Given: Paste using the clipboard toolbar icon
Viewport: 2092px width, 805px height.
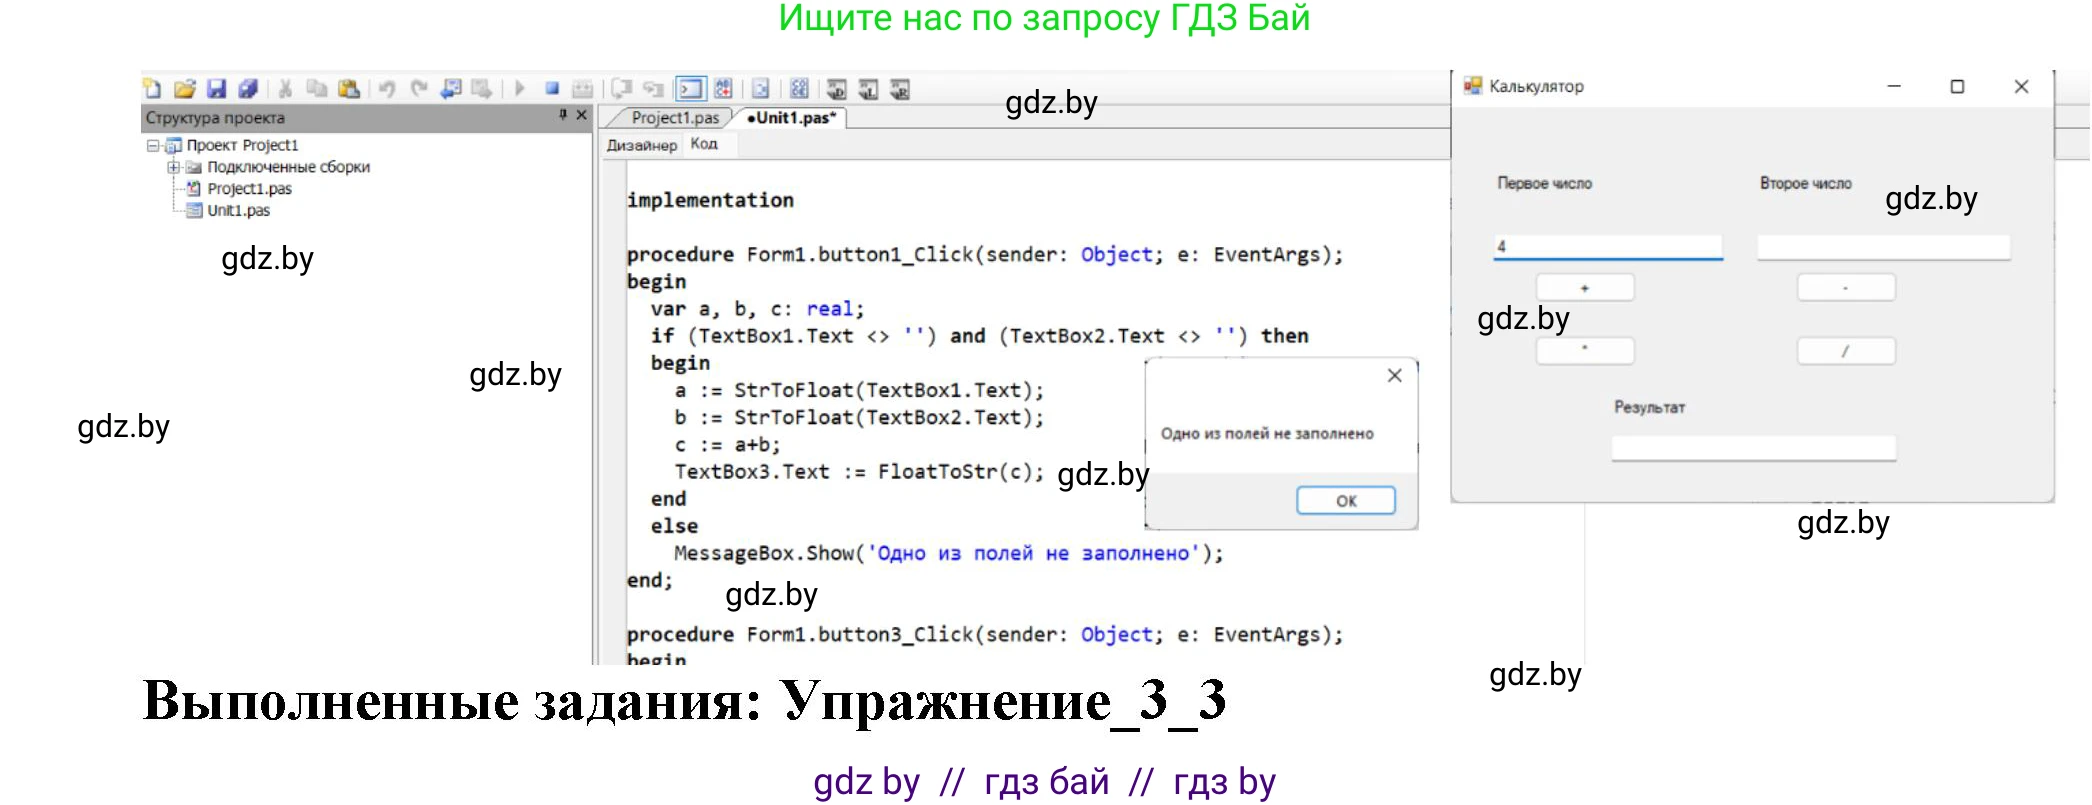Looking at the screenshot, I should 349,89.
